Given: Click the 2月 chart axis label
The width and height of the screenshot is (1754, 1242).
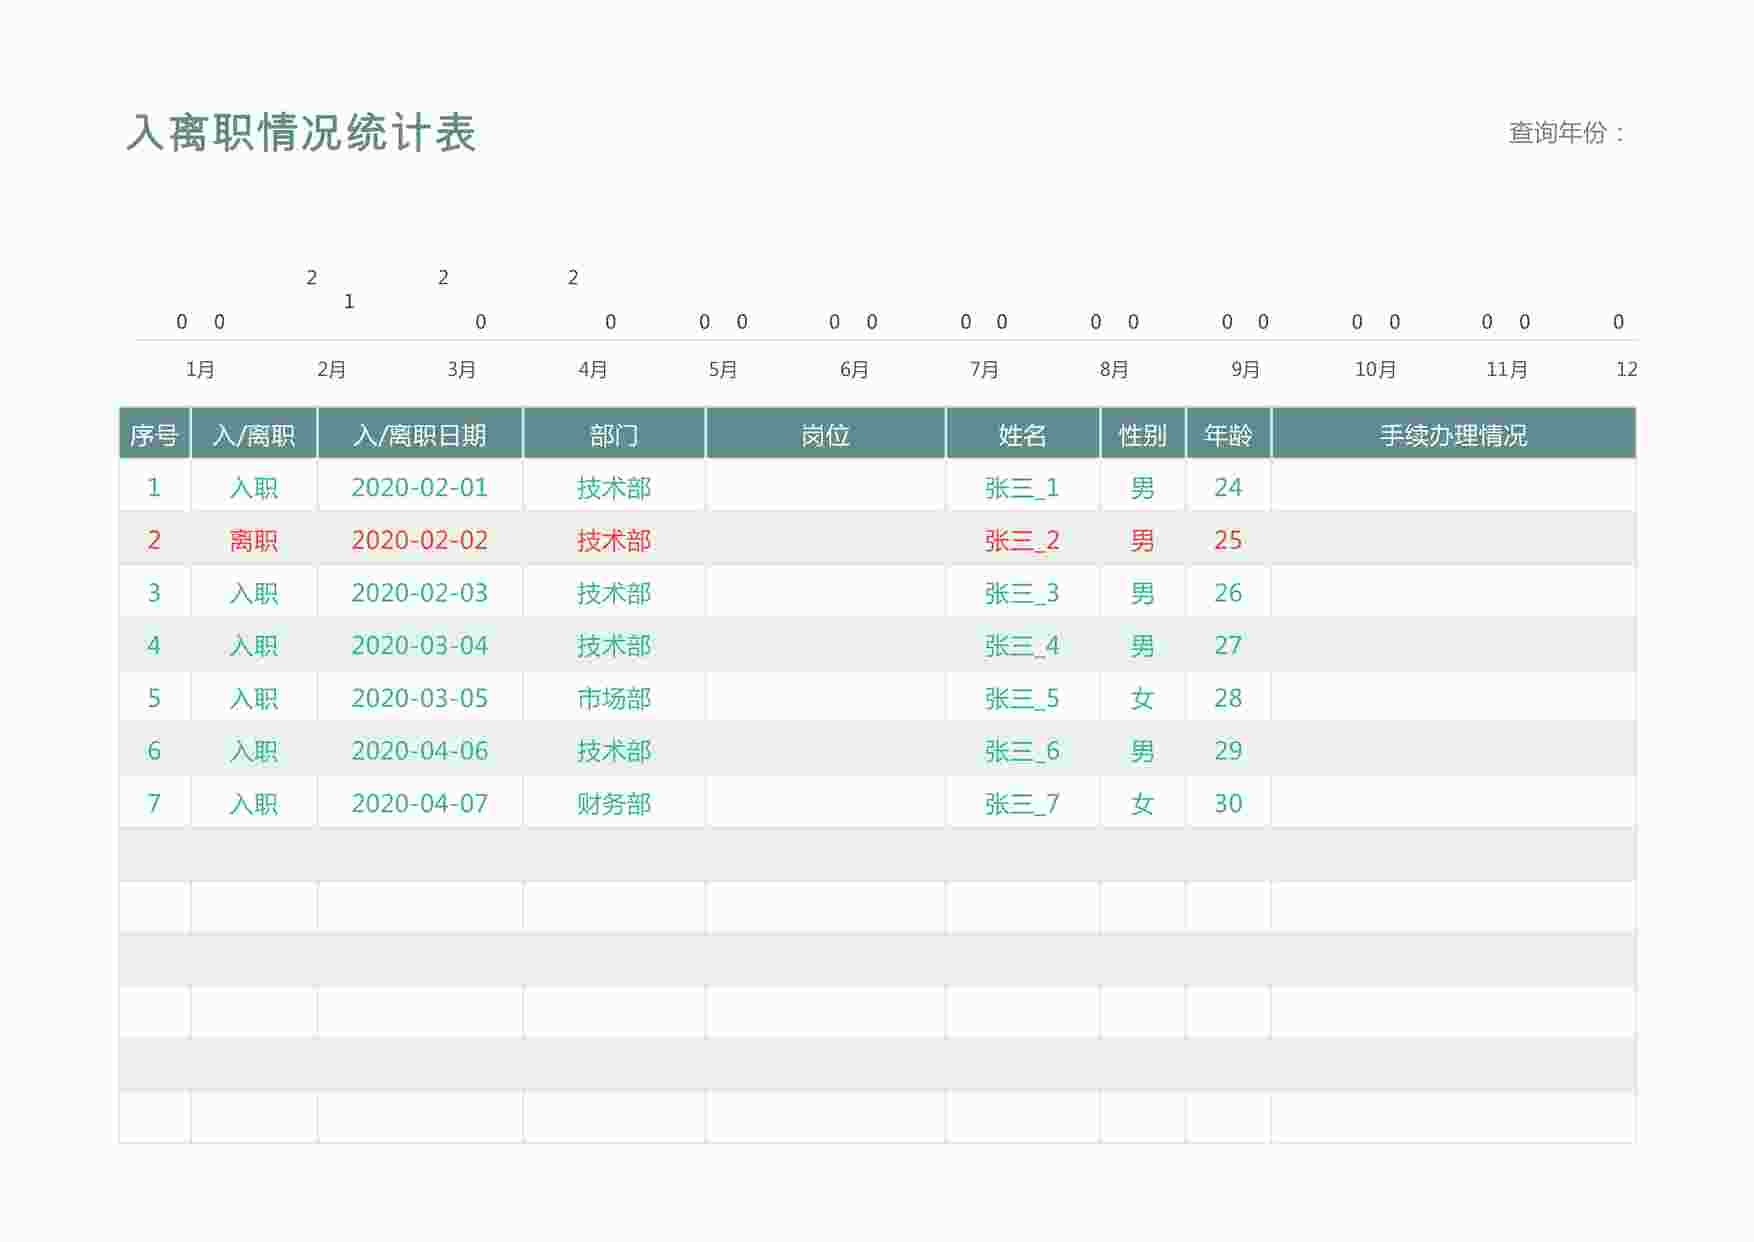Looking at the screenshot, I should point(331,369).
